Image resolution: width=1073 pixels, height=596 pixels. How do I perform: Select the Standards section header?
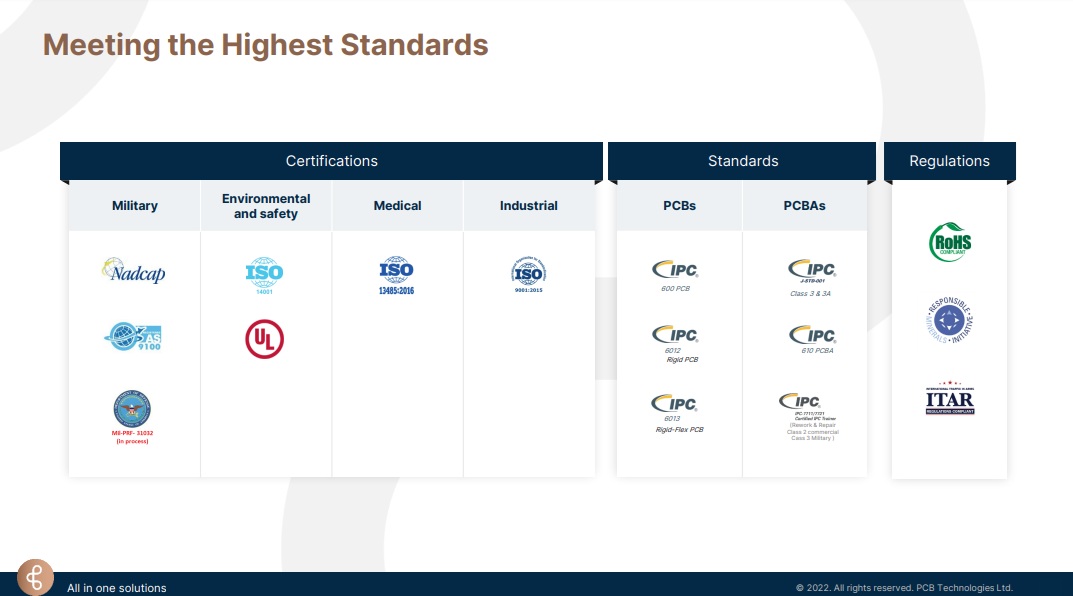pyautogui.click(x=742, y=161)
